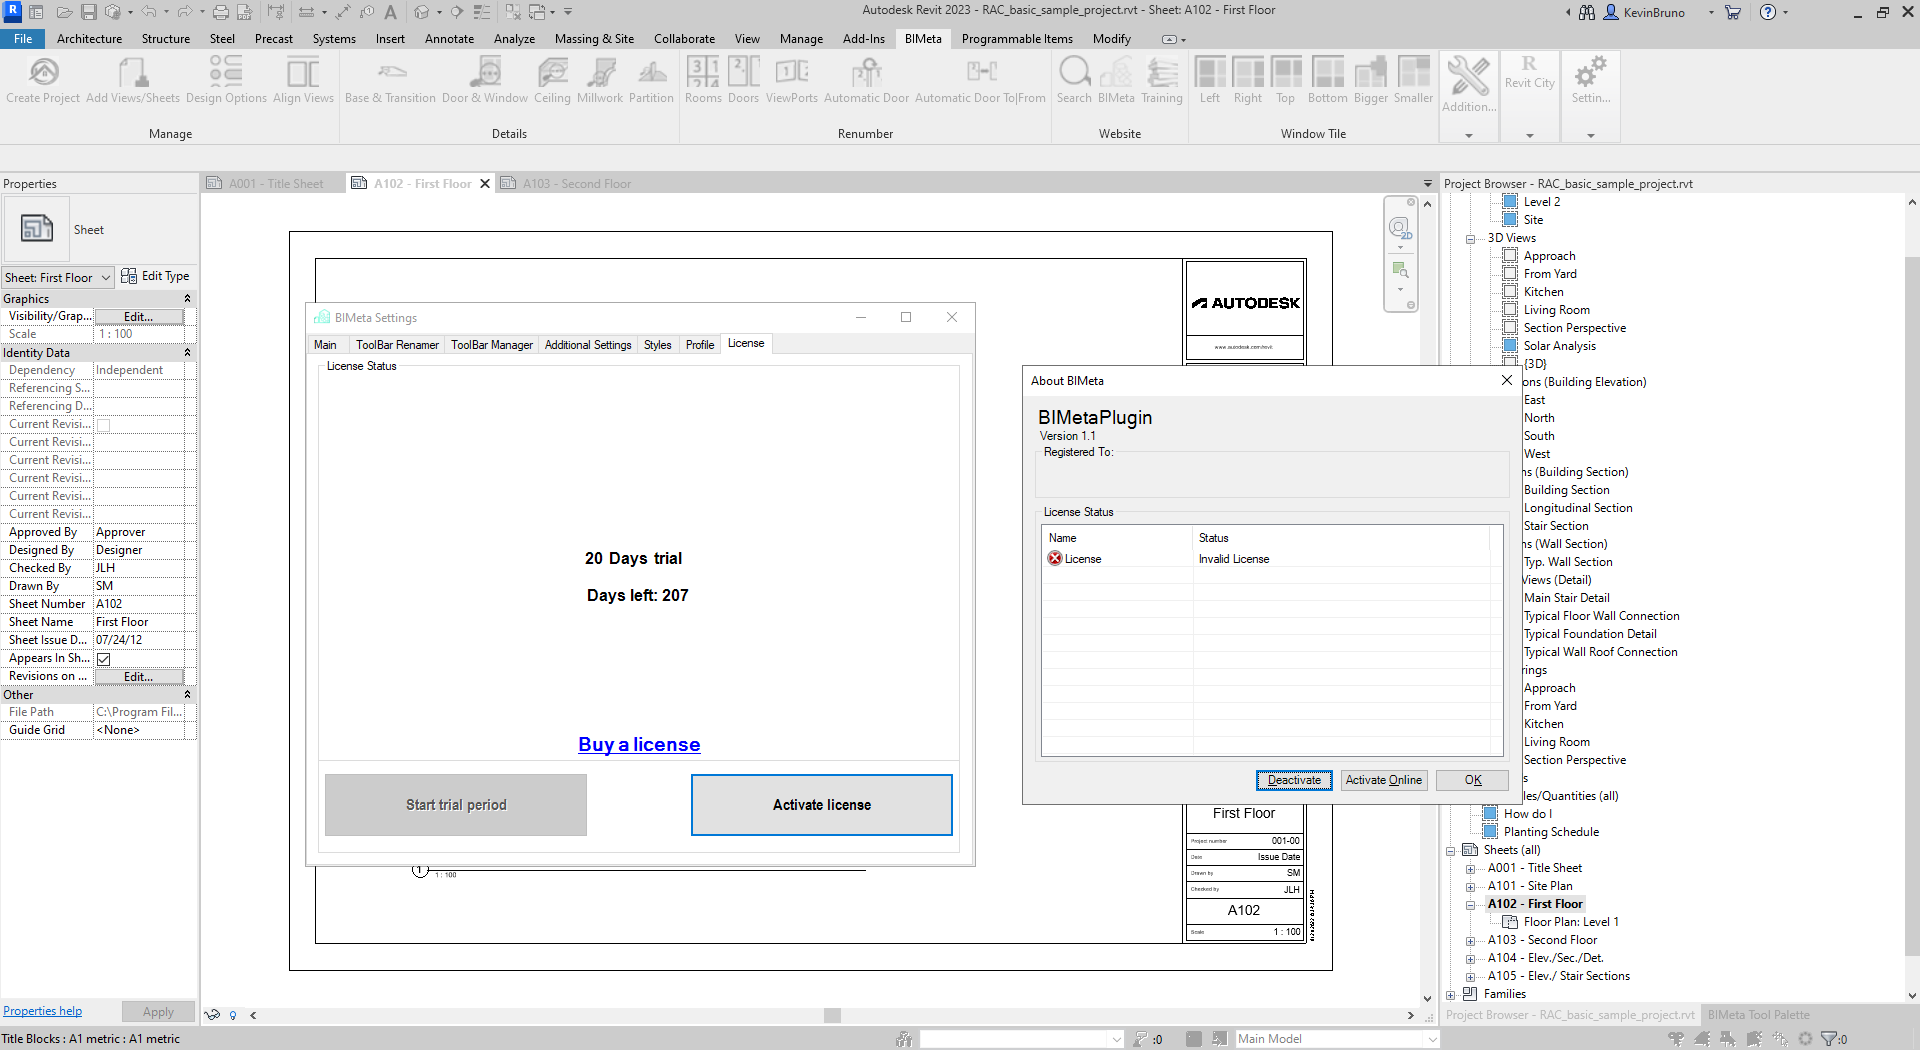Make window tile Bigger
The image size is (1920, 1050).
pos(1371,80)
